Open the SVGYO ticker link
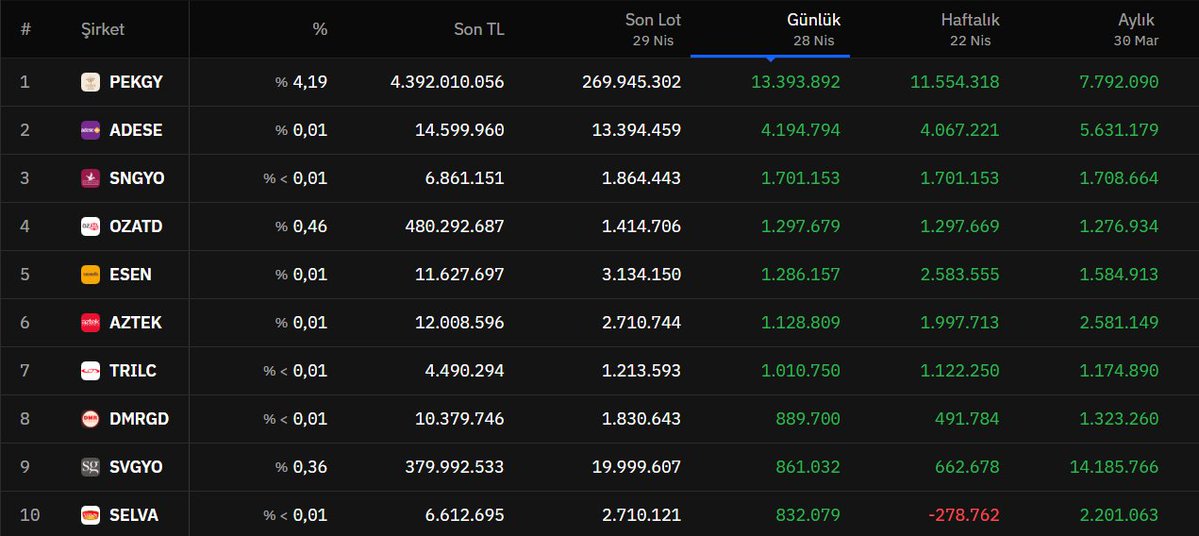Viewport: 1199px width, 536px height. pos(136,467)
